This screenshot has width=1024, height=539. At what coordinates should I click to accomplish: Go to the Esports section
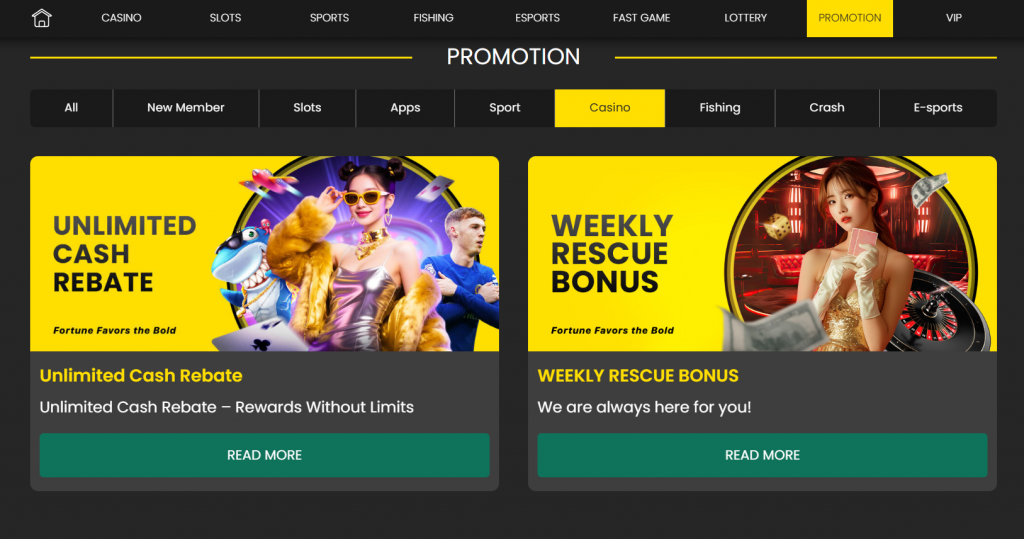coord(537,18)
